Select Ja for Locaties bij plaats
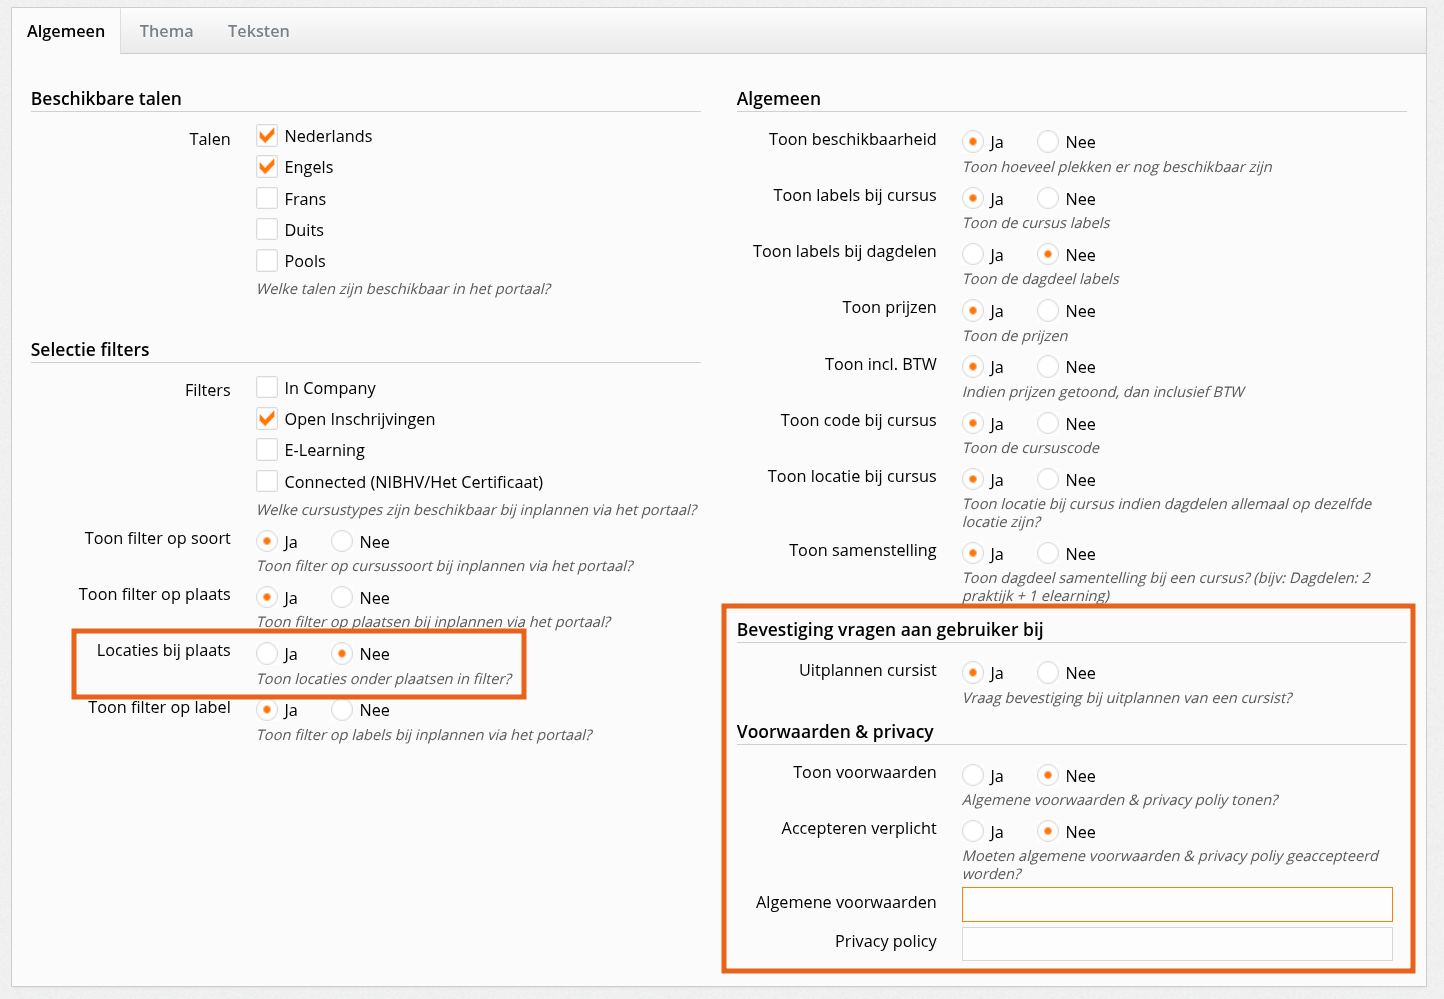Image resolution: width=1444 pixels, height=999 pixels. [267, 653]
